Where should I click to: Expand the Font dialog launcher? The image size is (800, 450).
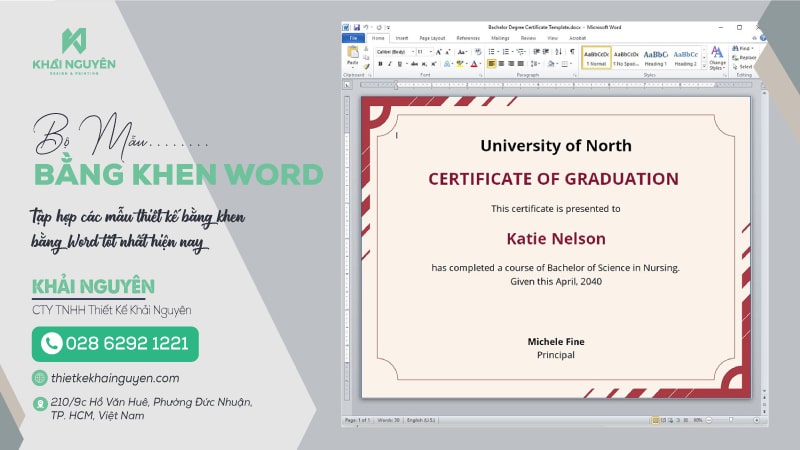(x=480, y=74)
